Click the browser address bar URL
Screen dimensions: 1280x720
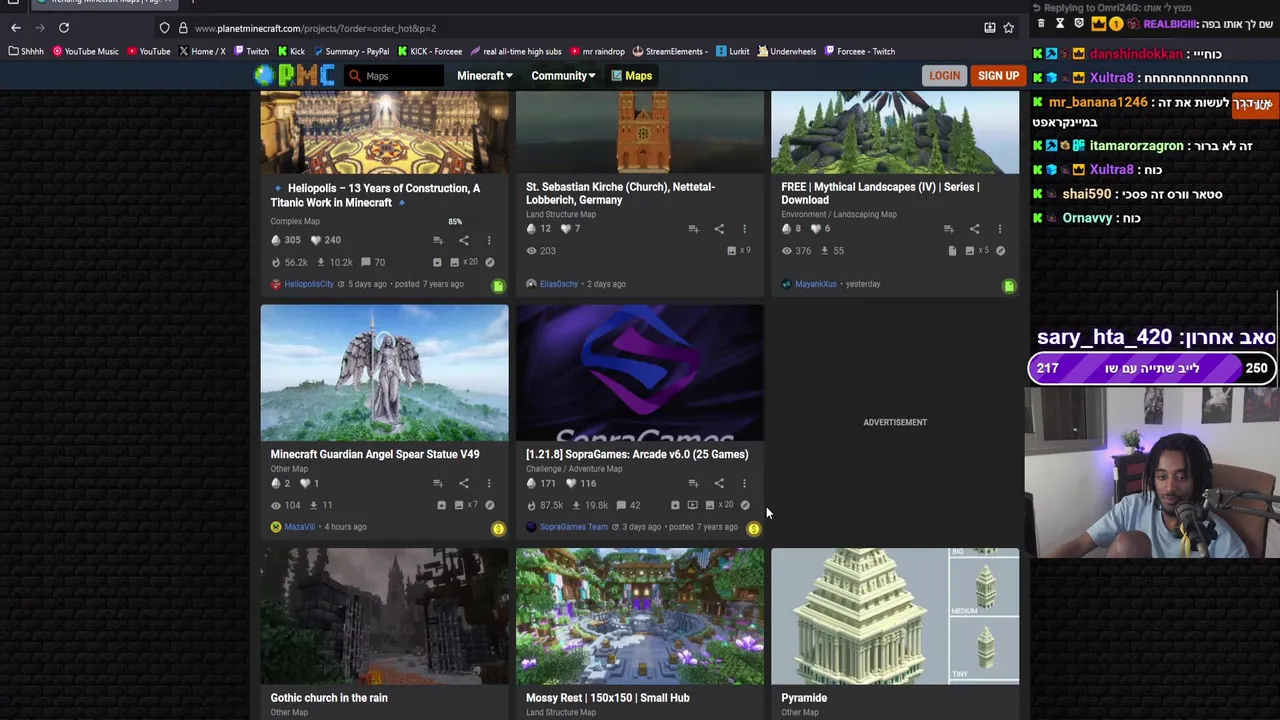coord(315,28)
